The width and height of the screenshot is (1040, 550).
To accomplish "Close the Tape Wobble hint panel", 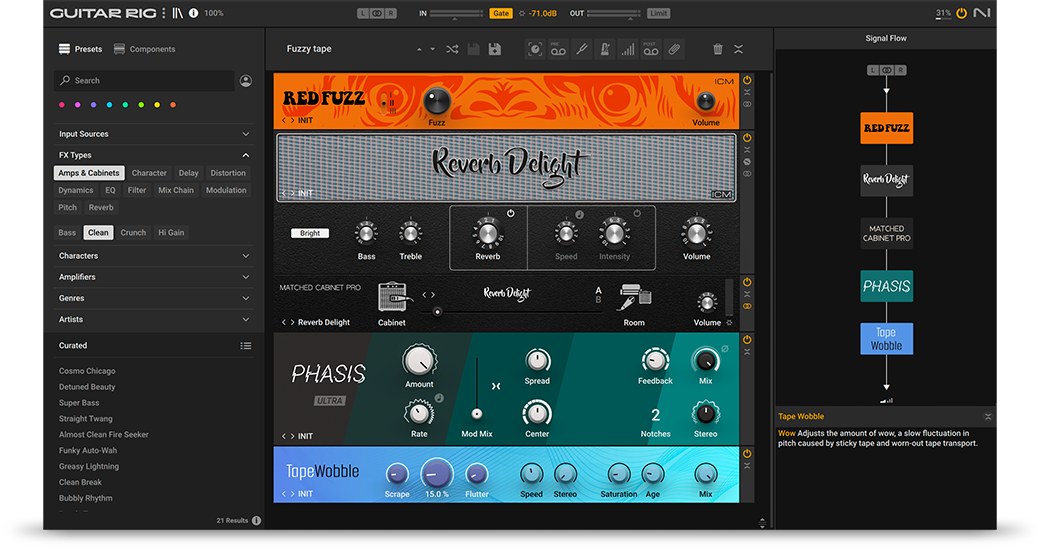I will 988,417.
